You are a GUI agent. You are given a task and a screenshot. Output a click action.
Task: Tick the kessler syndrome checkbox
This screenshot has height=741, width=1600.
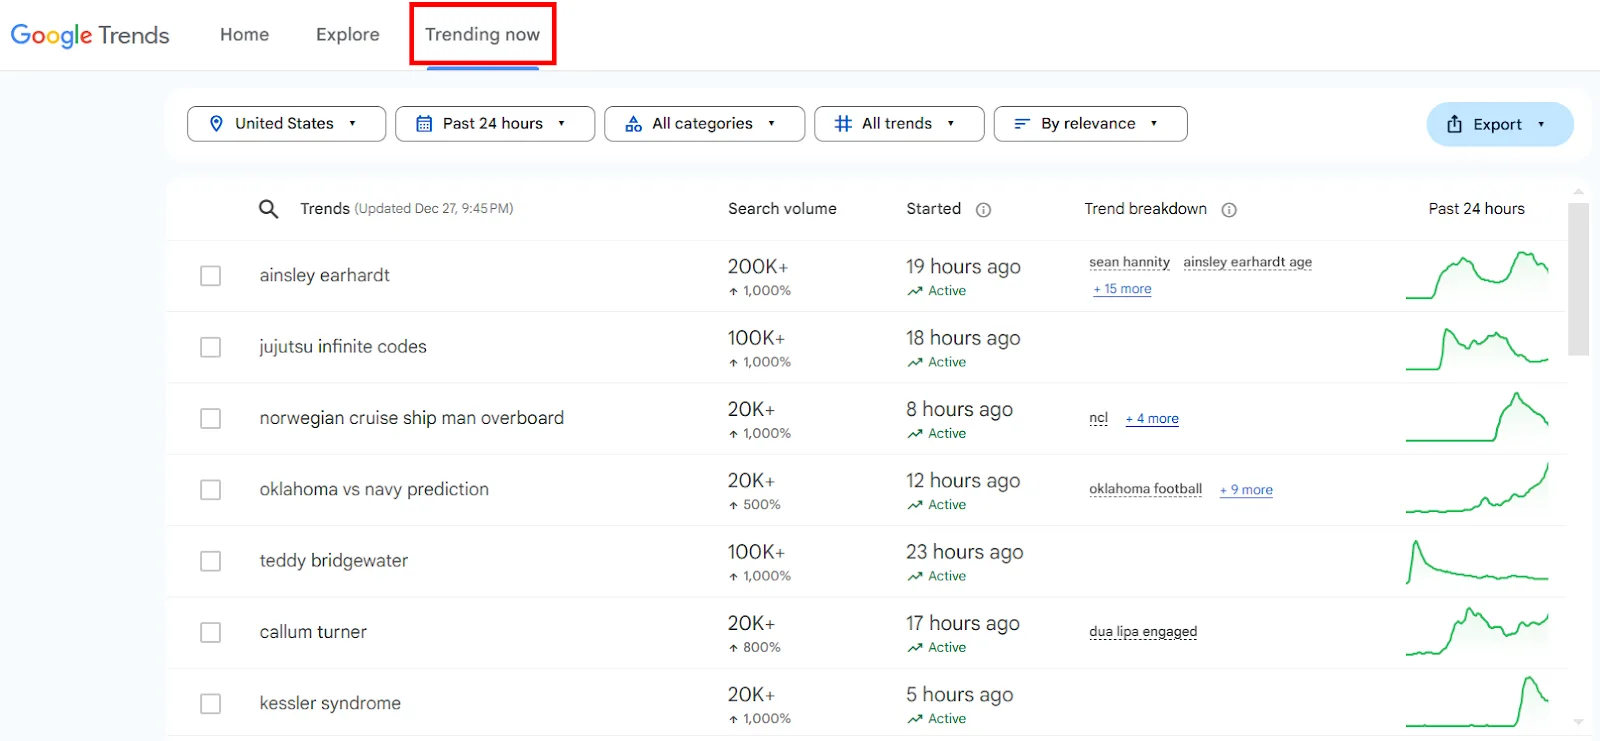(x=210, y=704)
